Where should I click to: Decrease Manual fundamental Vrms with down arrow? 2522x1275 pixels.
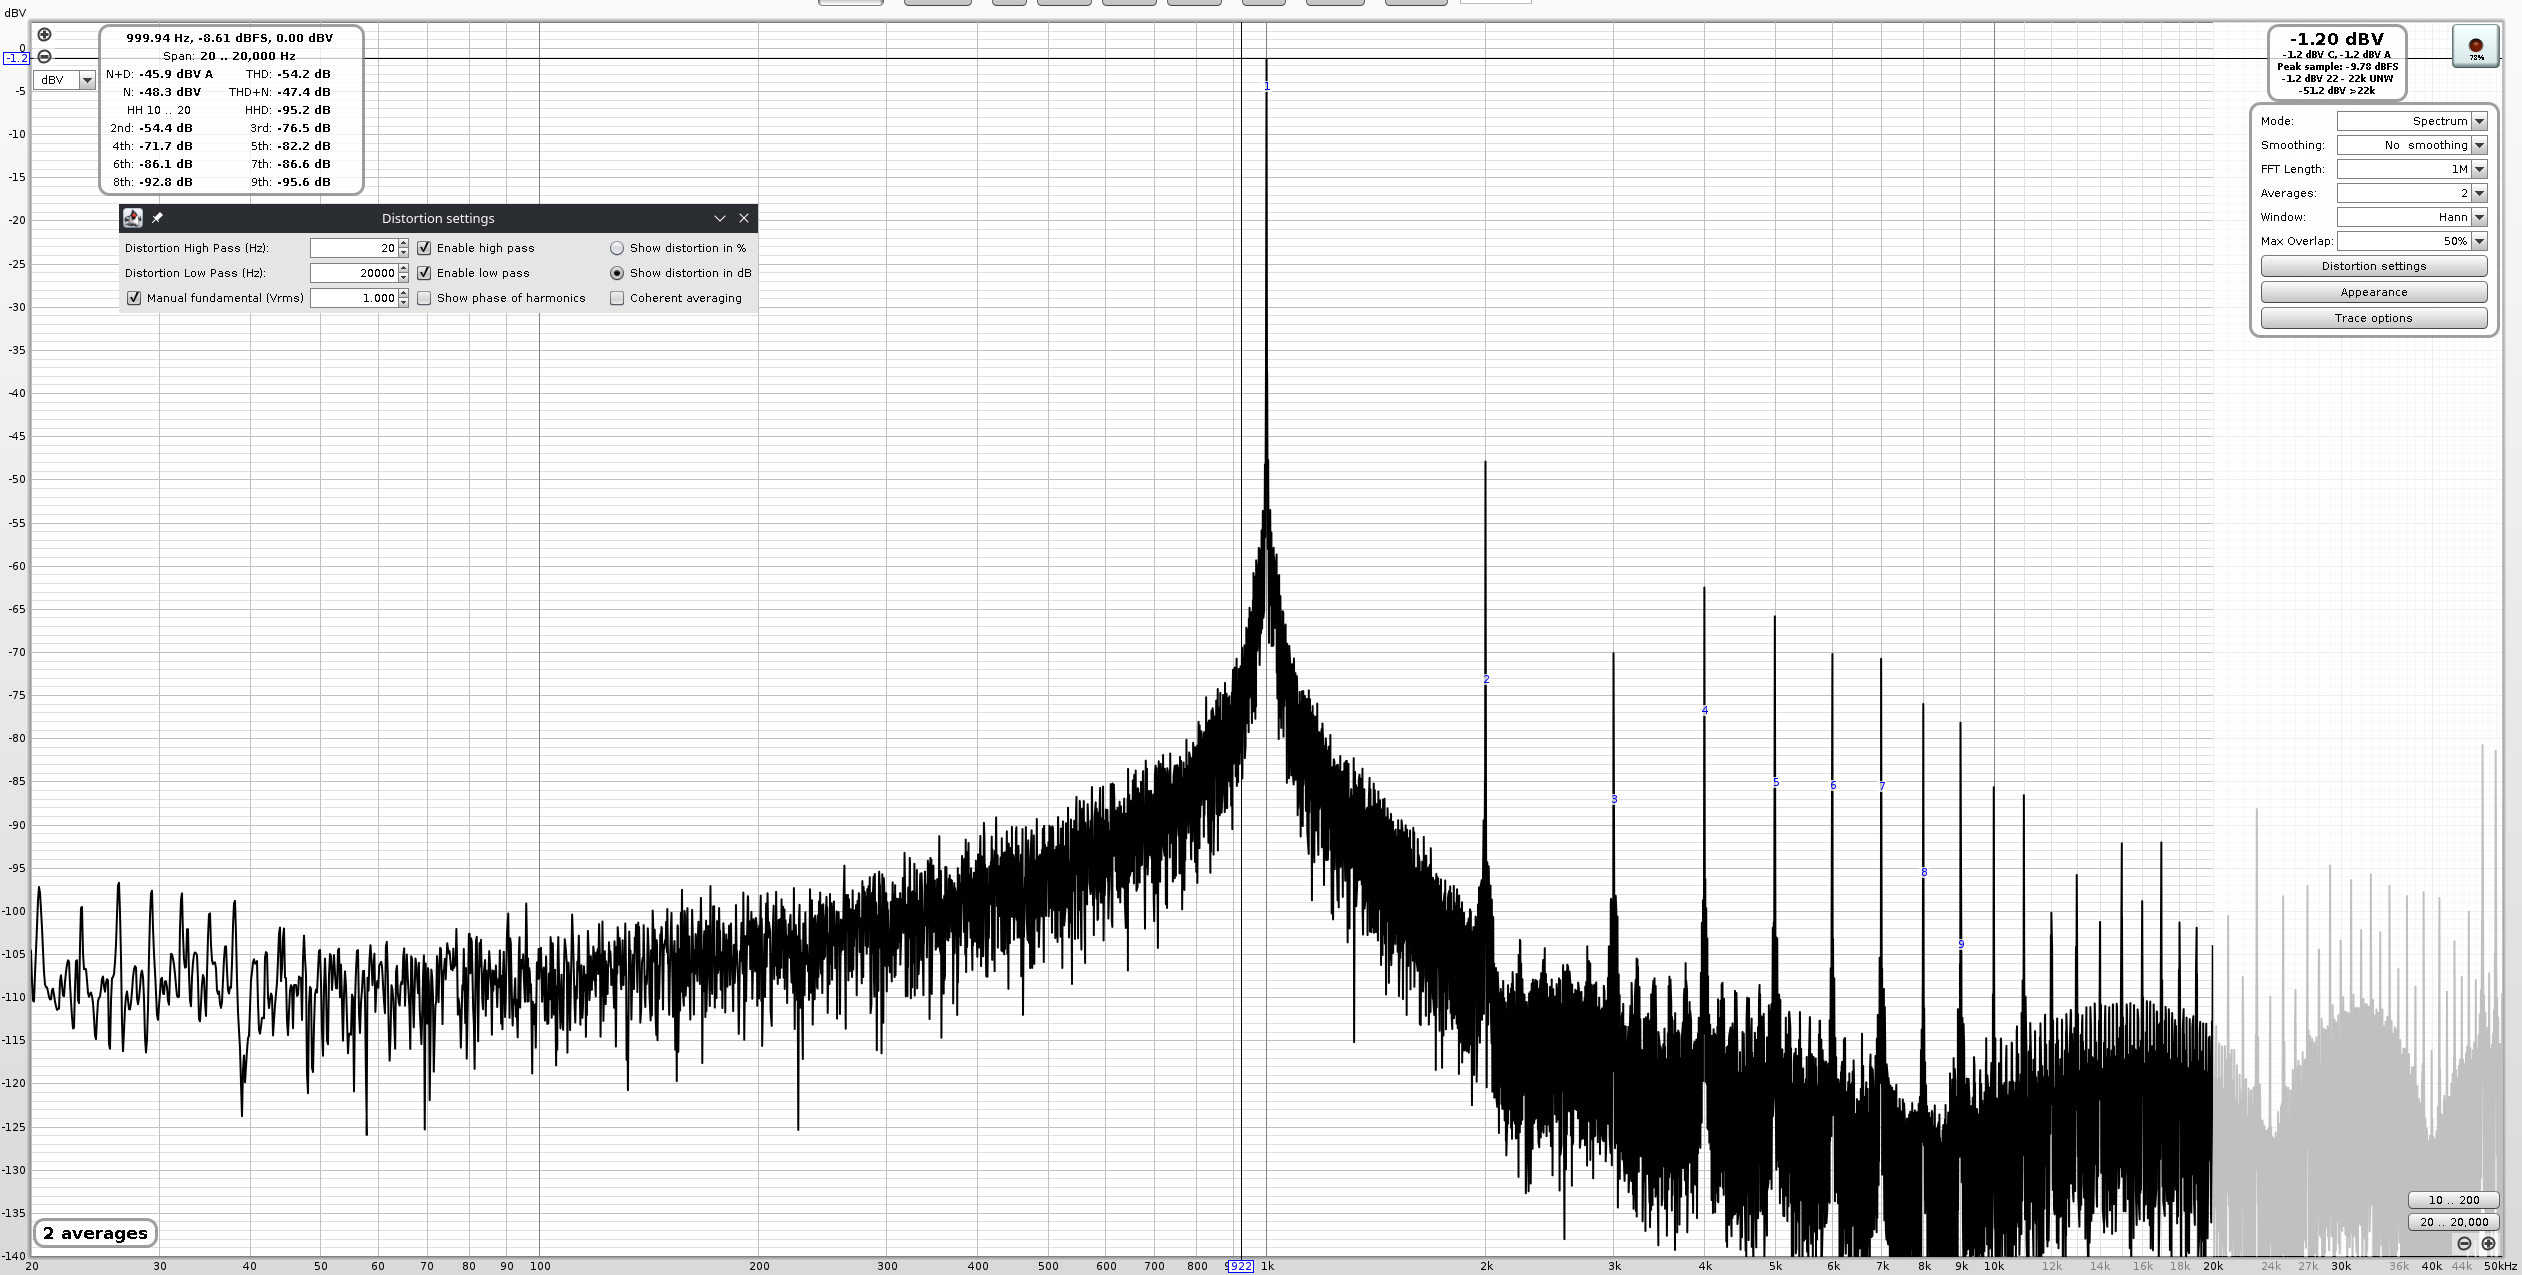coord(403,302)
